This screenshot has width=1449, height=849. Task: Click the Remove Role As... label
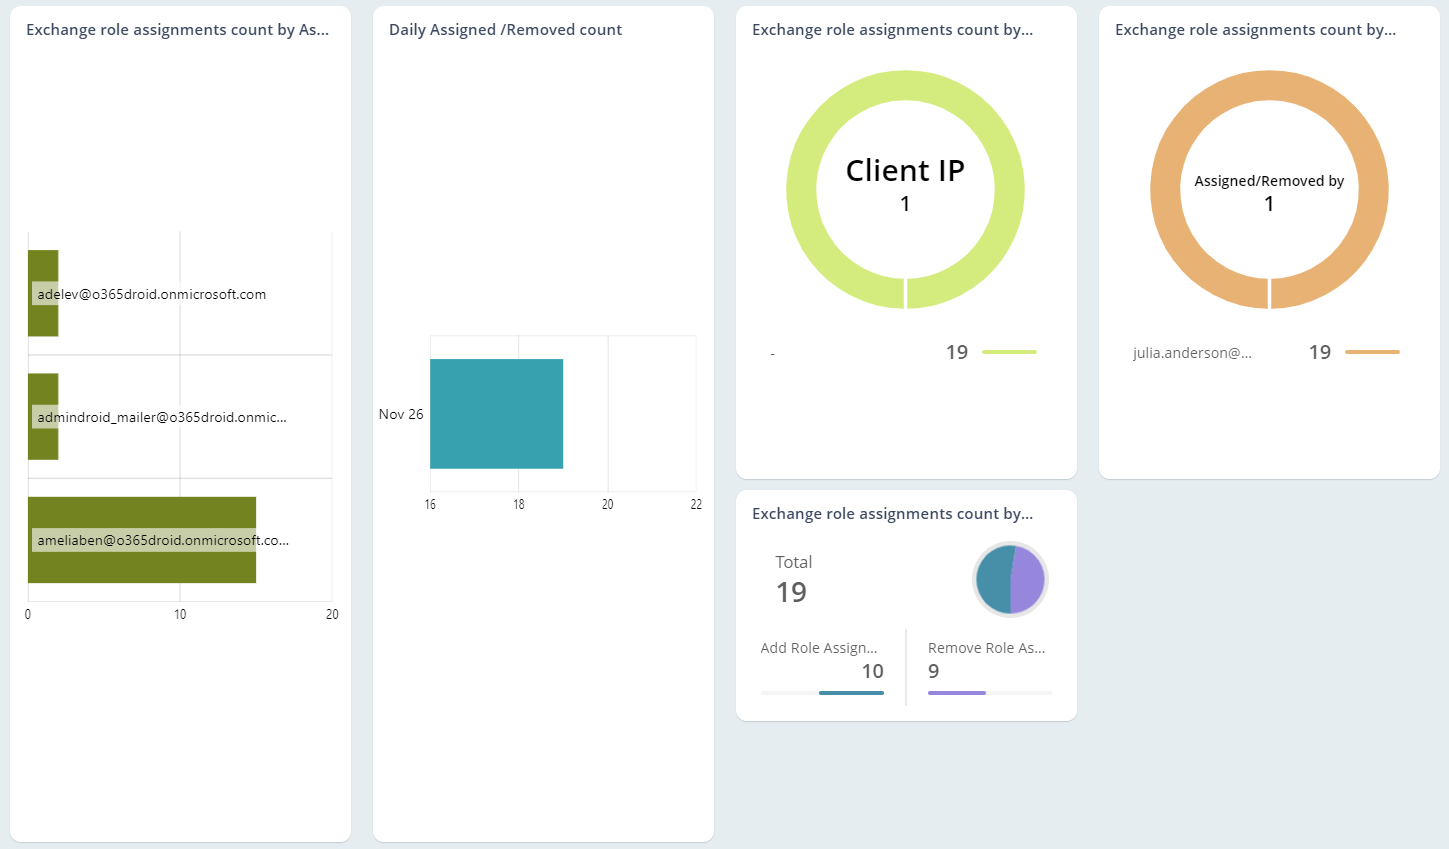986,648
